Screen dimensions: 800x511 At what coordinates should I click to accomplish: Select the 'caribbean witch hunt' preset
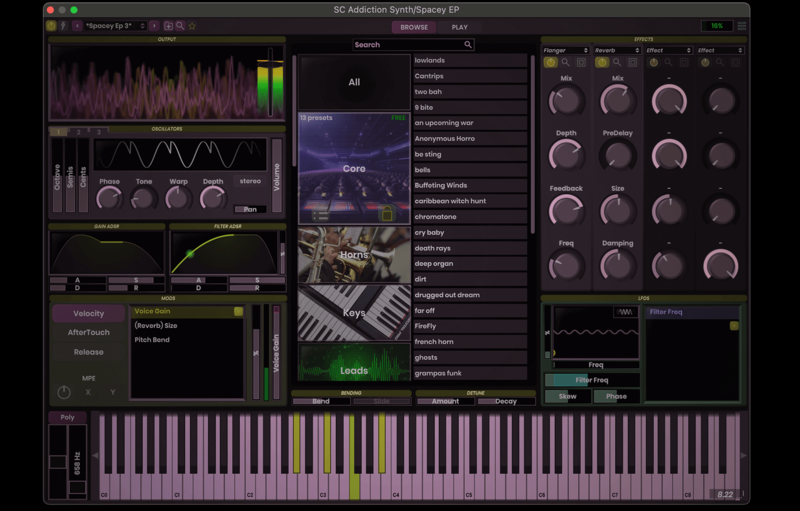tap(470, 201)
